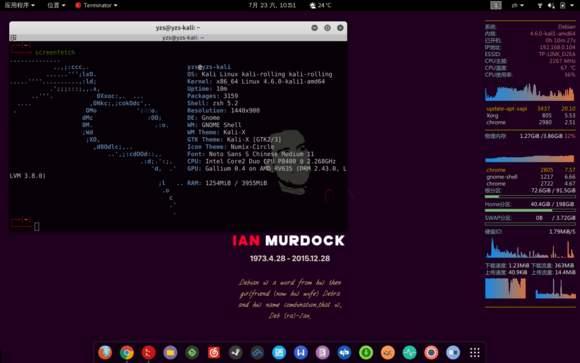
Task: Click the 'RAM: 1254MiB / 3955MiB' line
Action: (227, 183)
